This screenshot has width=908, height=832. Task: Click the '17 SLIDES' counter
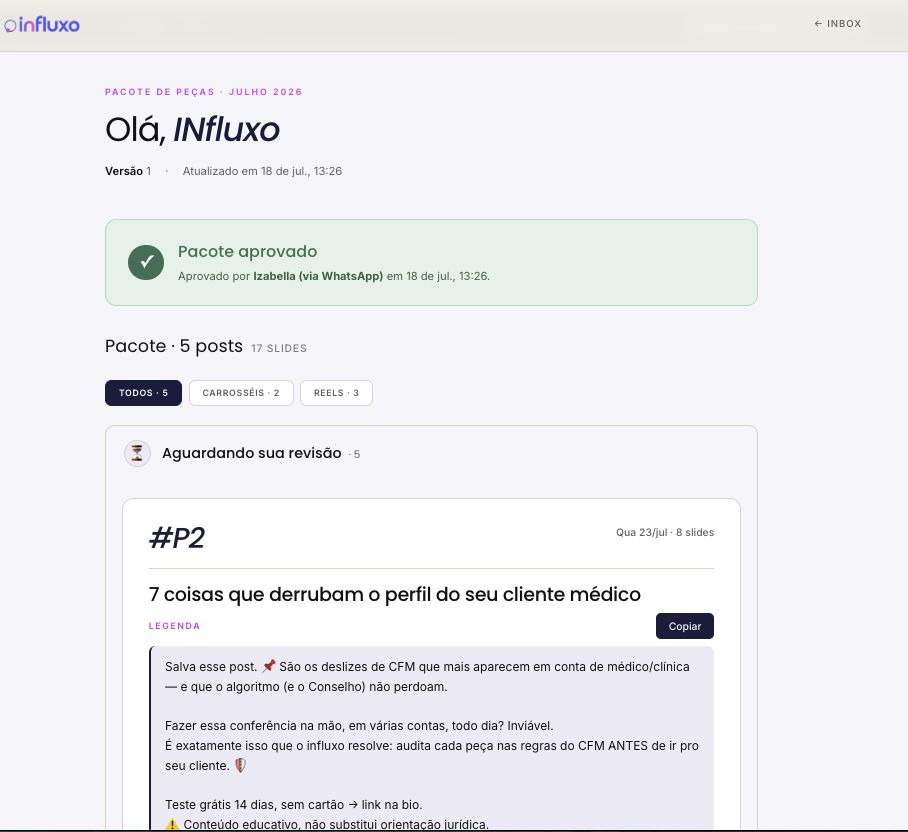point(279,348)
